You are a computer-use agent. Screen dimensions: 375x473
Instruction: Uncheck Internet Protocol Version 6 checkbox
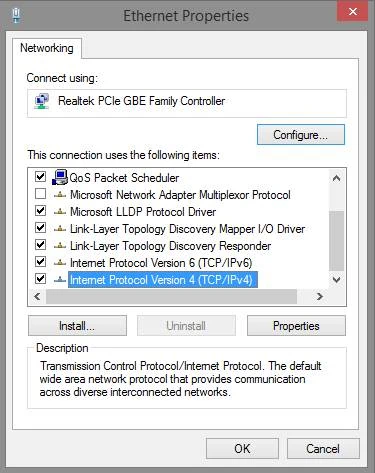pyautogui.click(x=40, y=261)
